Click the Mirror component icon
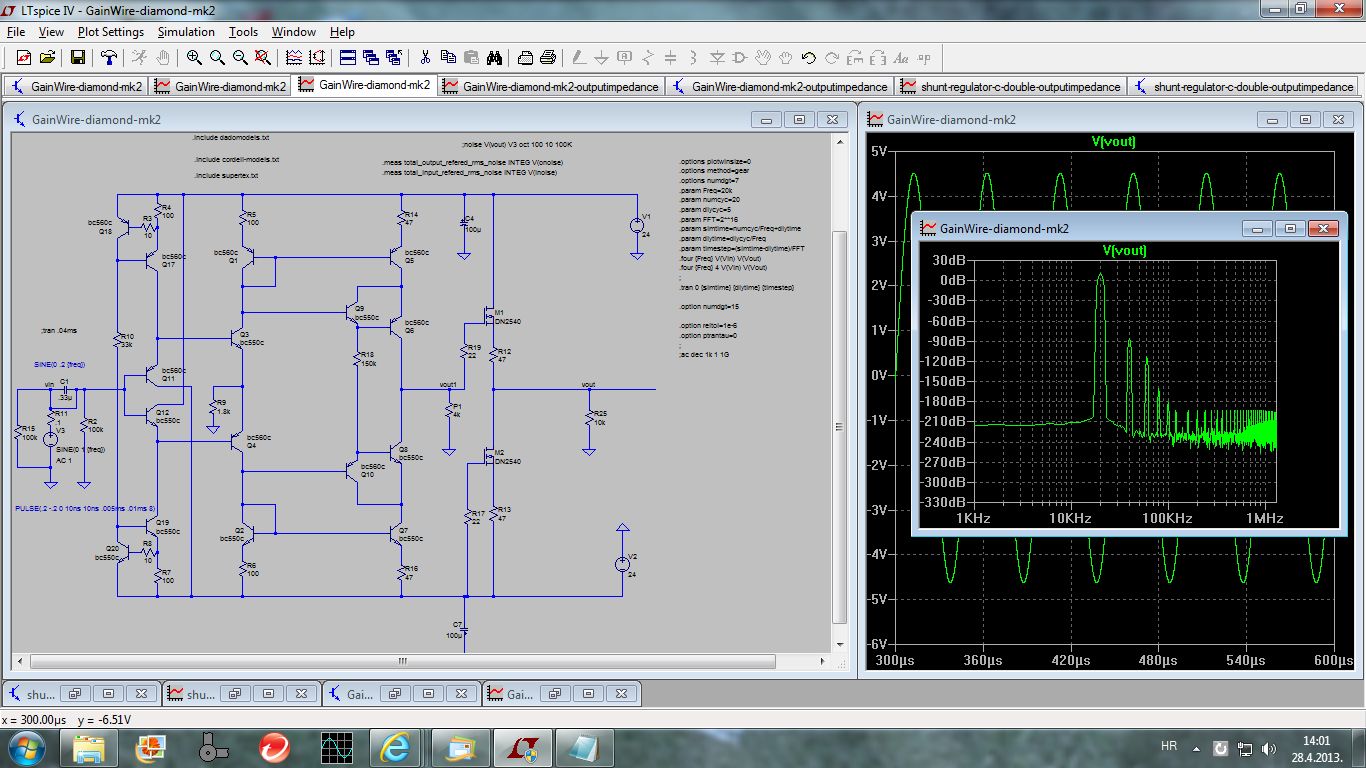Screen dimensions: 1366x768 click(x=878, y=58)
